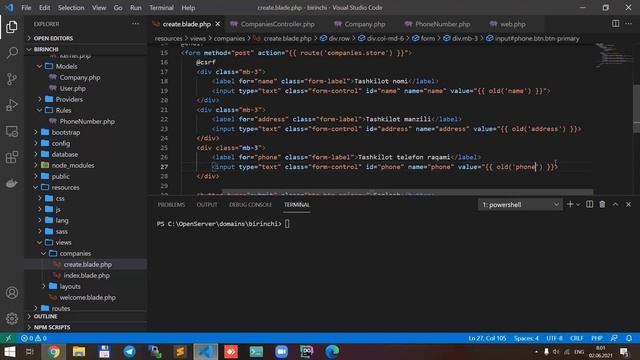Change UTF-8 encoding in status bar
640x360 pixels.
pos(554,338)
